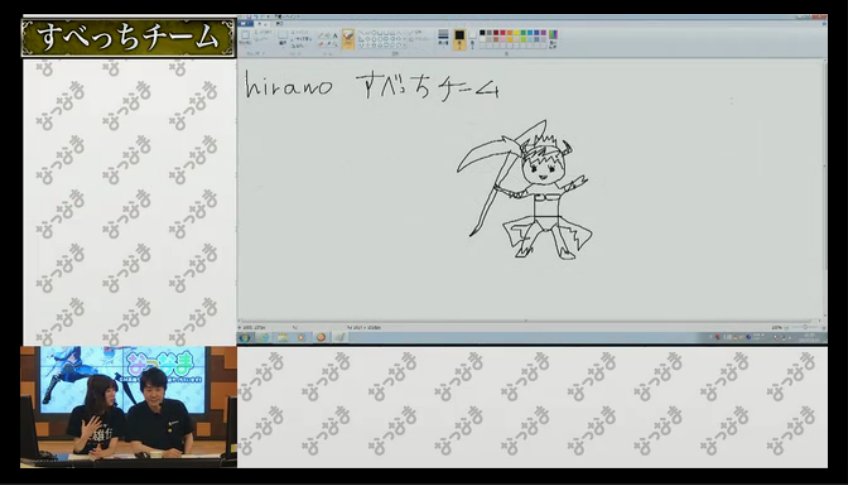
Task: Choose the green palette swatch
Action: 523,32
